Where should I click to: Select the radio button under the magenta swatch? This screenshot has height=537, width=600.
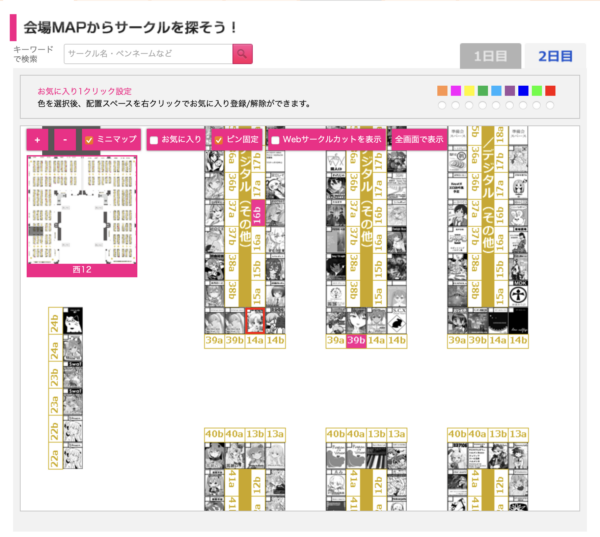456,105
